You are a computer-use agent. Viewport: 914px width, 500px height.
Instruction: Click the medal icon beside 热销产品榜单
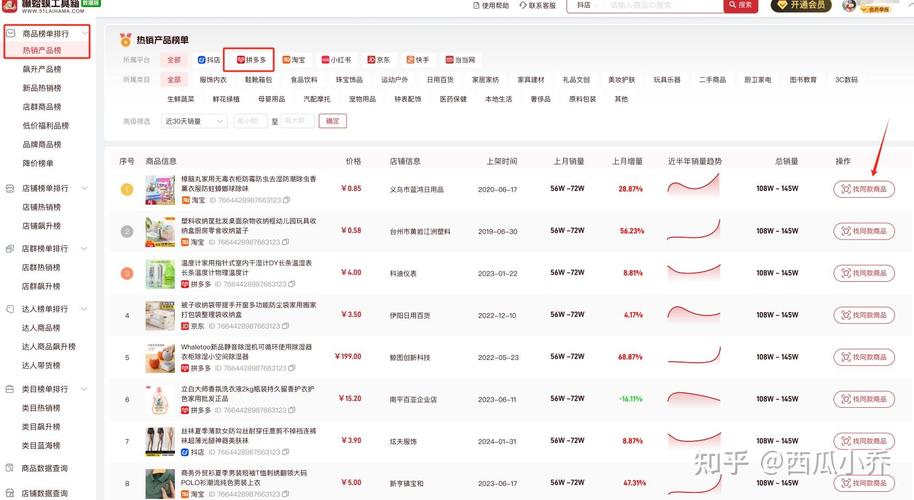click(125, 40)
